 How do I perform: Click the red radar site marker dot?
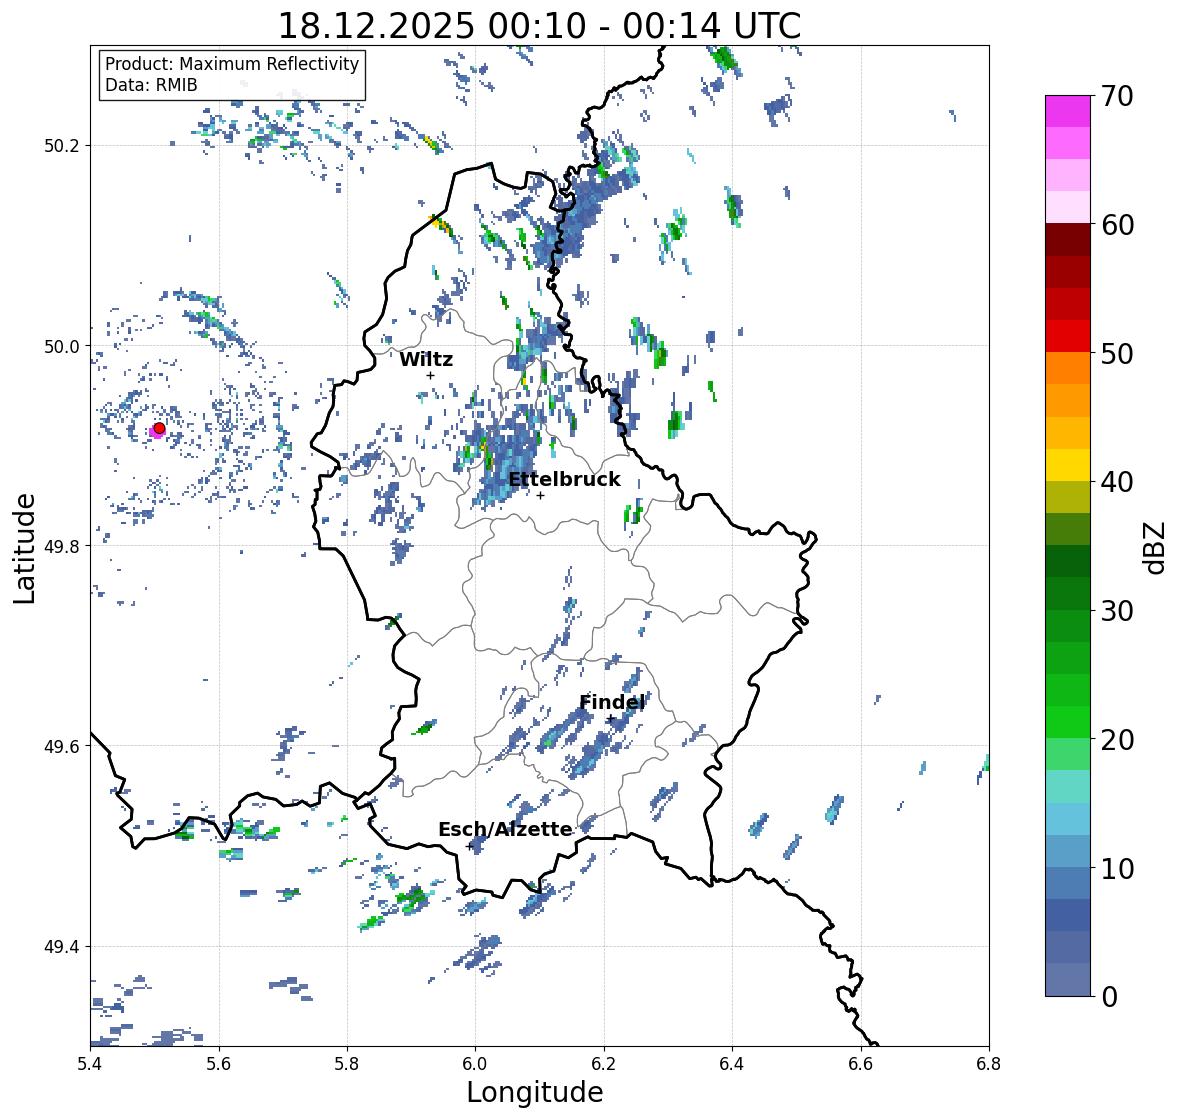click(x=159, y=428)
